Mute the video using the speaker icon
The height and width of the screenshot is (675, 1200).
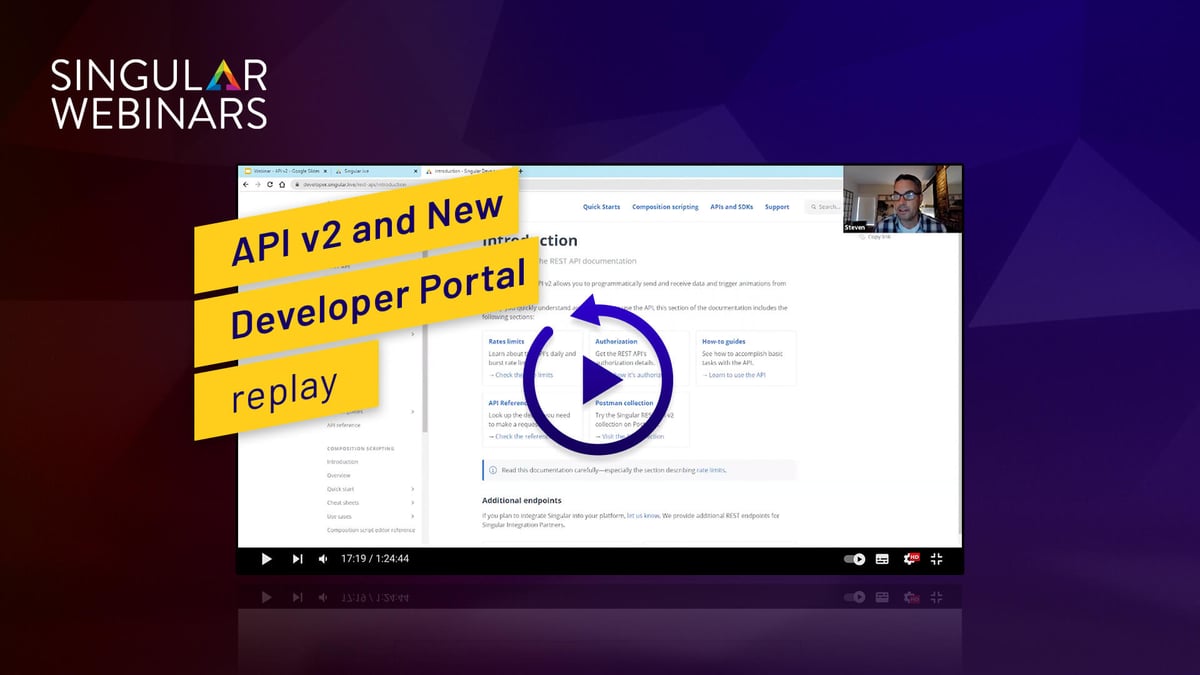(323, 559)
